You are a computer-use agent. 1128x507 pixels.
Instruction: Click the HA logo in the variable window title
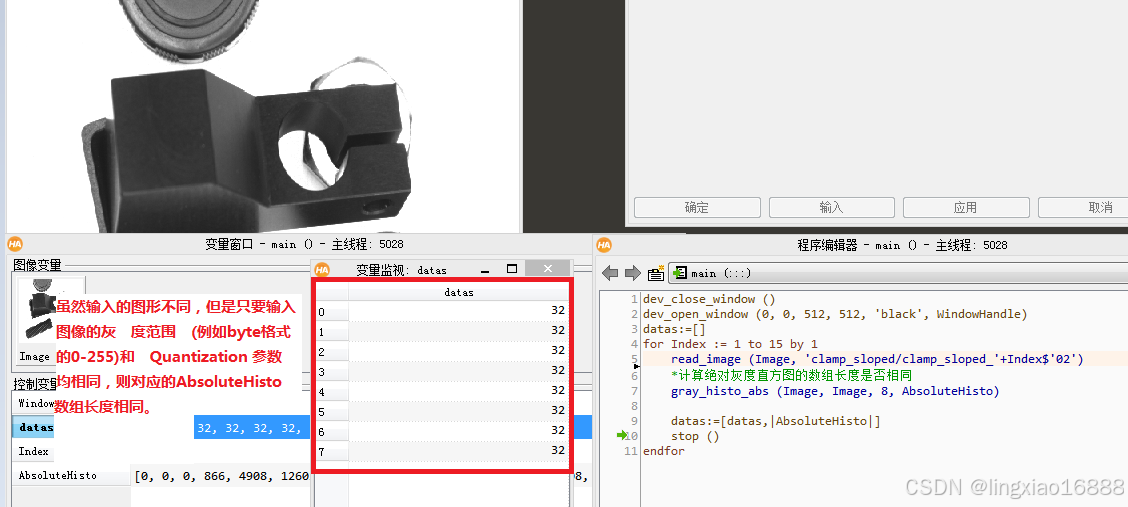pos(17,245)
